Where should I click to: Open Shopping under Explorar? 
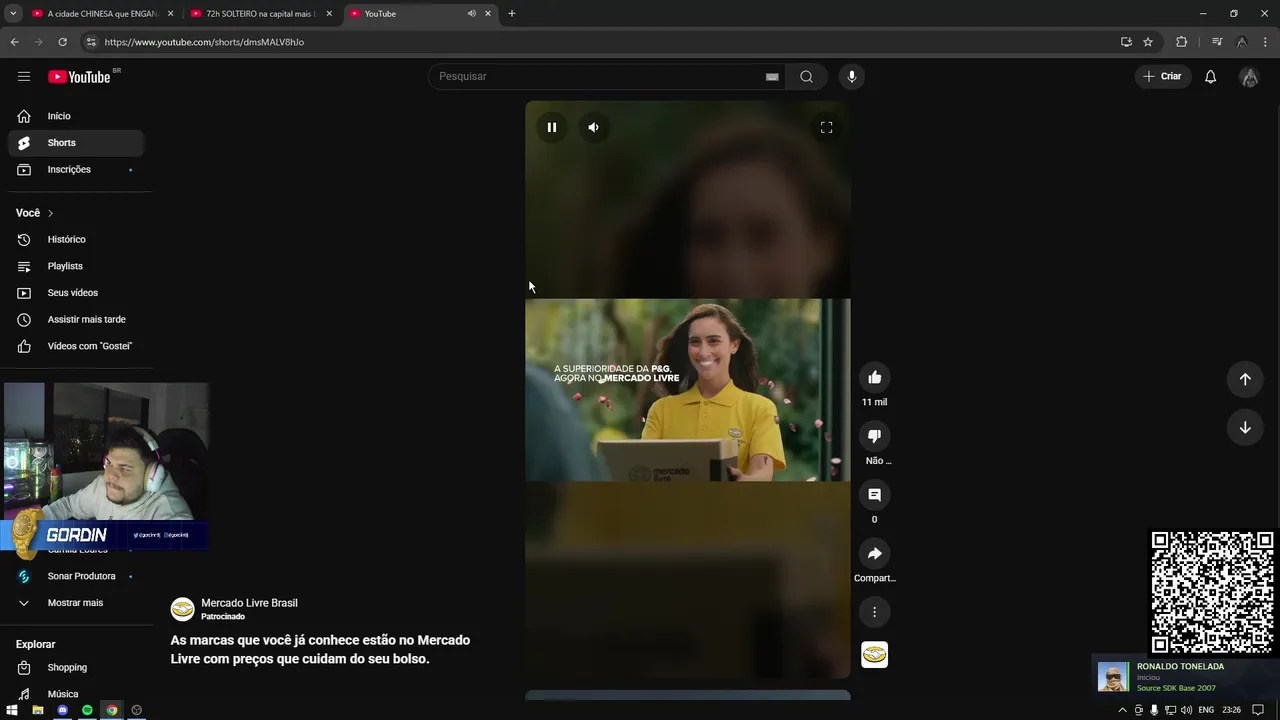[x=76, y=668]
